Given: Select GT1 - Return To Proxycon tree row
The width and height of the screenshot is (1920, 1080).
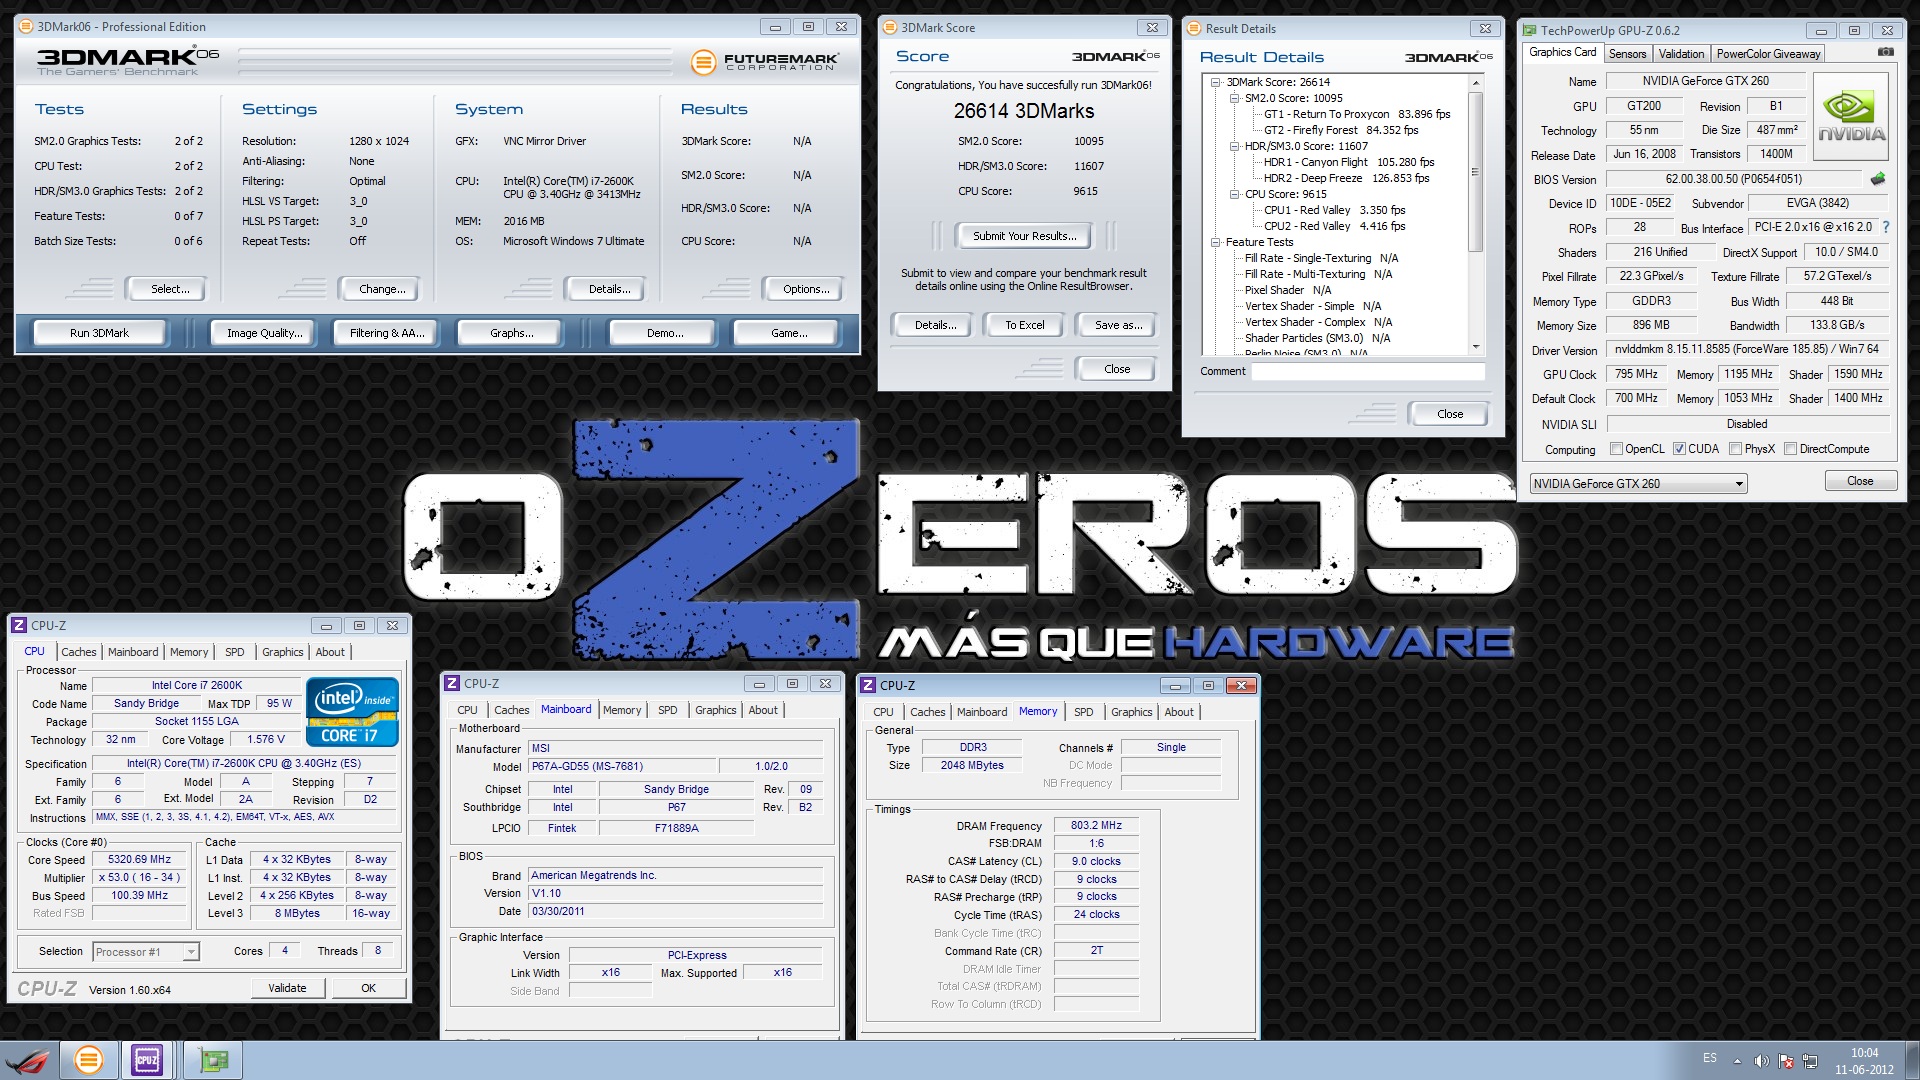Looking at the screenshot, I should pyautogui.click(x=1356, y=114).
